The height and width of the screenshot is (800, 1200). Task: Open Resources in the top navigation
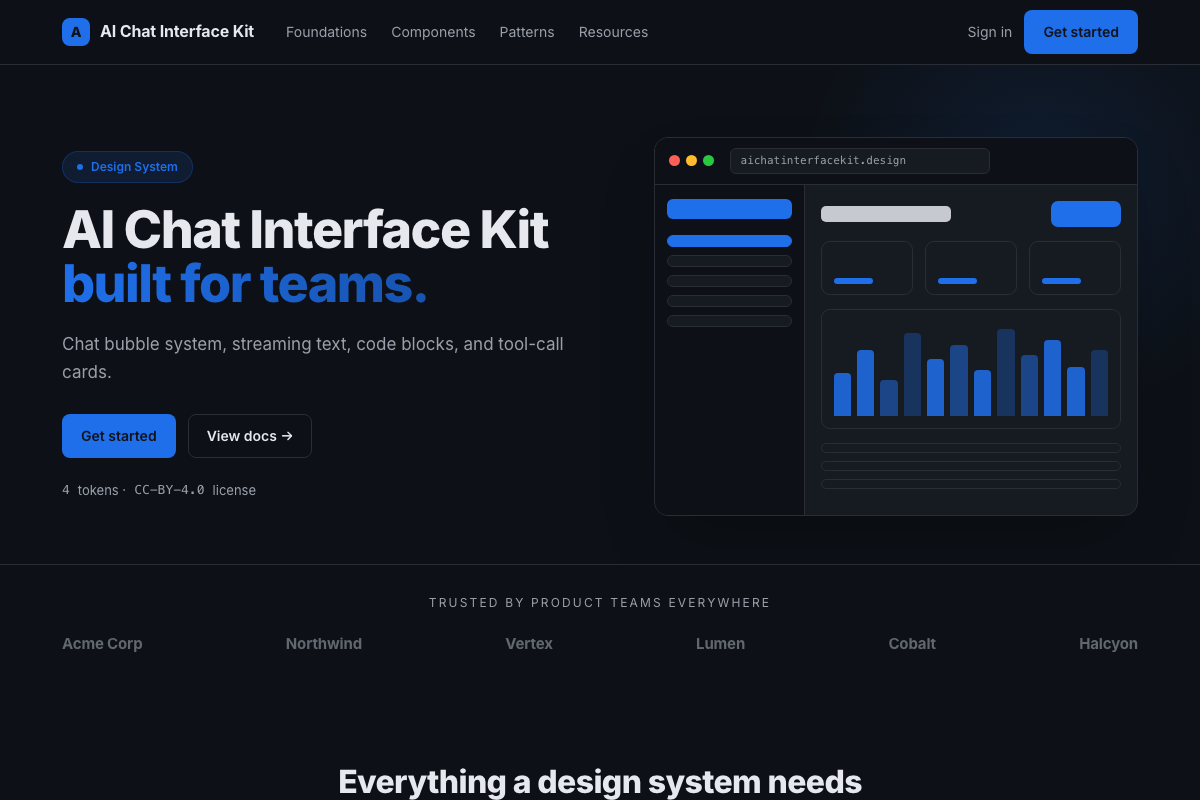click(x=613, y=32)
